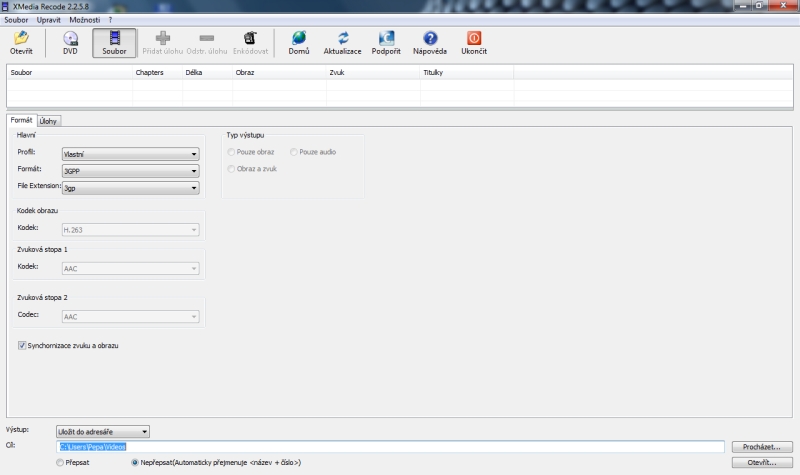The width and height of the screenshot is (800, 475).
Task: Open the H.263 video Kodek dropdown
Action: click(x=131, y=230)
